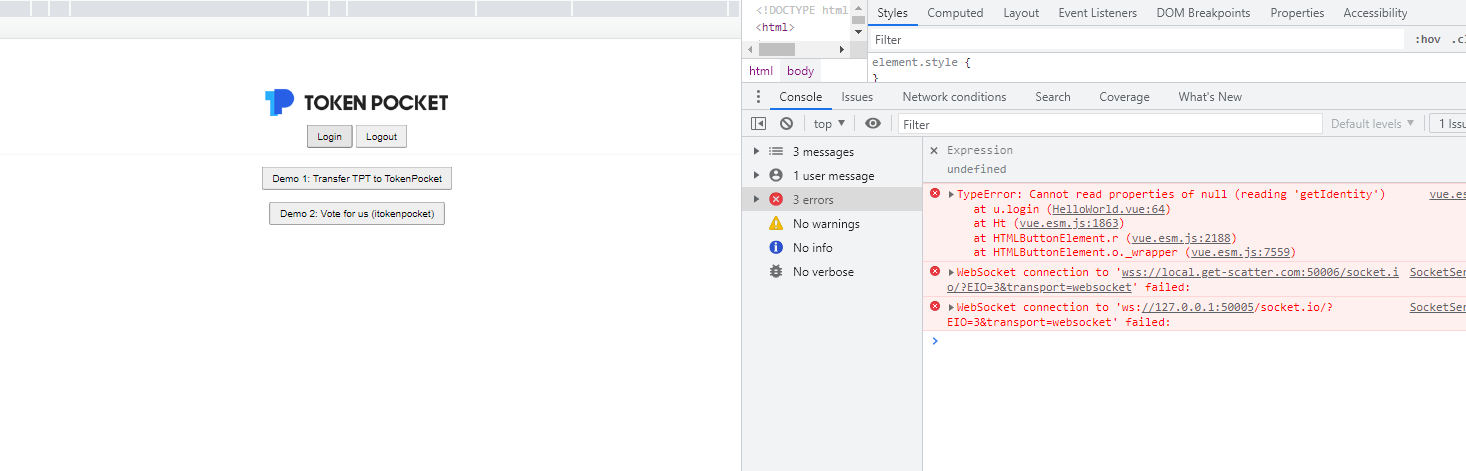Open the What's New drawer tab
The height and width of the screenshot is (471, 1466).
pos(1210,97)
